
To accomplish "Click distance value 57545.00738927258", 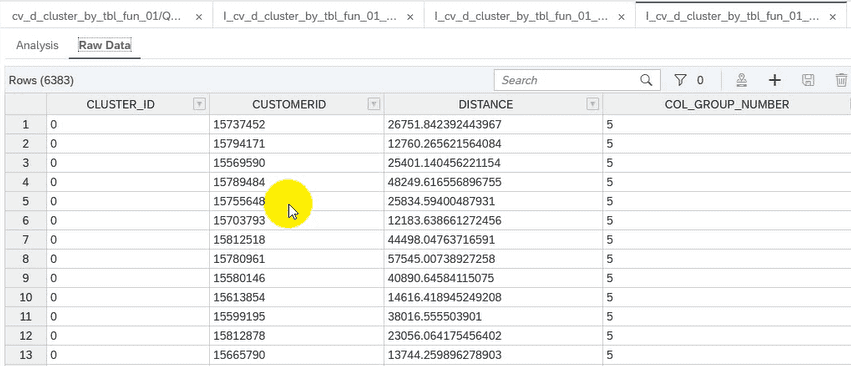I will pyautogui.click(x=441, y=259).
